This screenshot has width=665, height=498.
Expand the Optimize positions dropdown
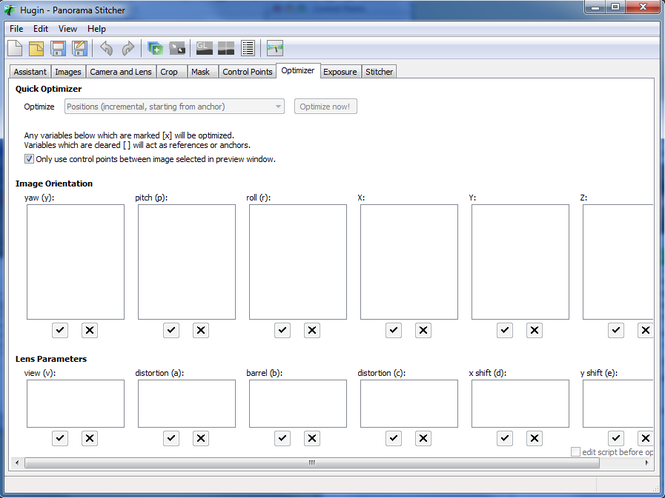[x=174, y=106]
